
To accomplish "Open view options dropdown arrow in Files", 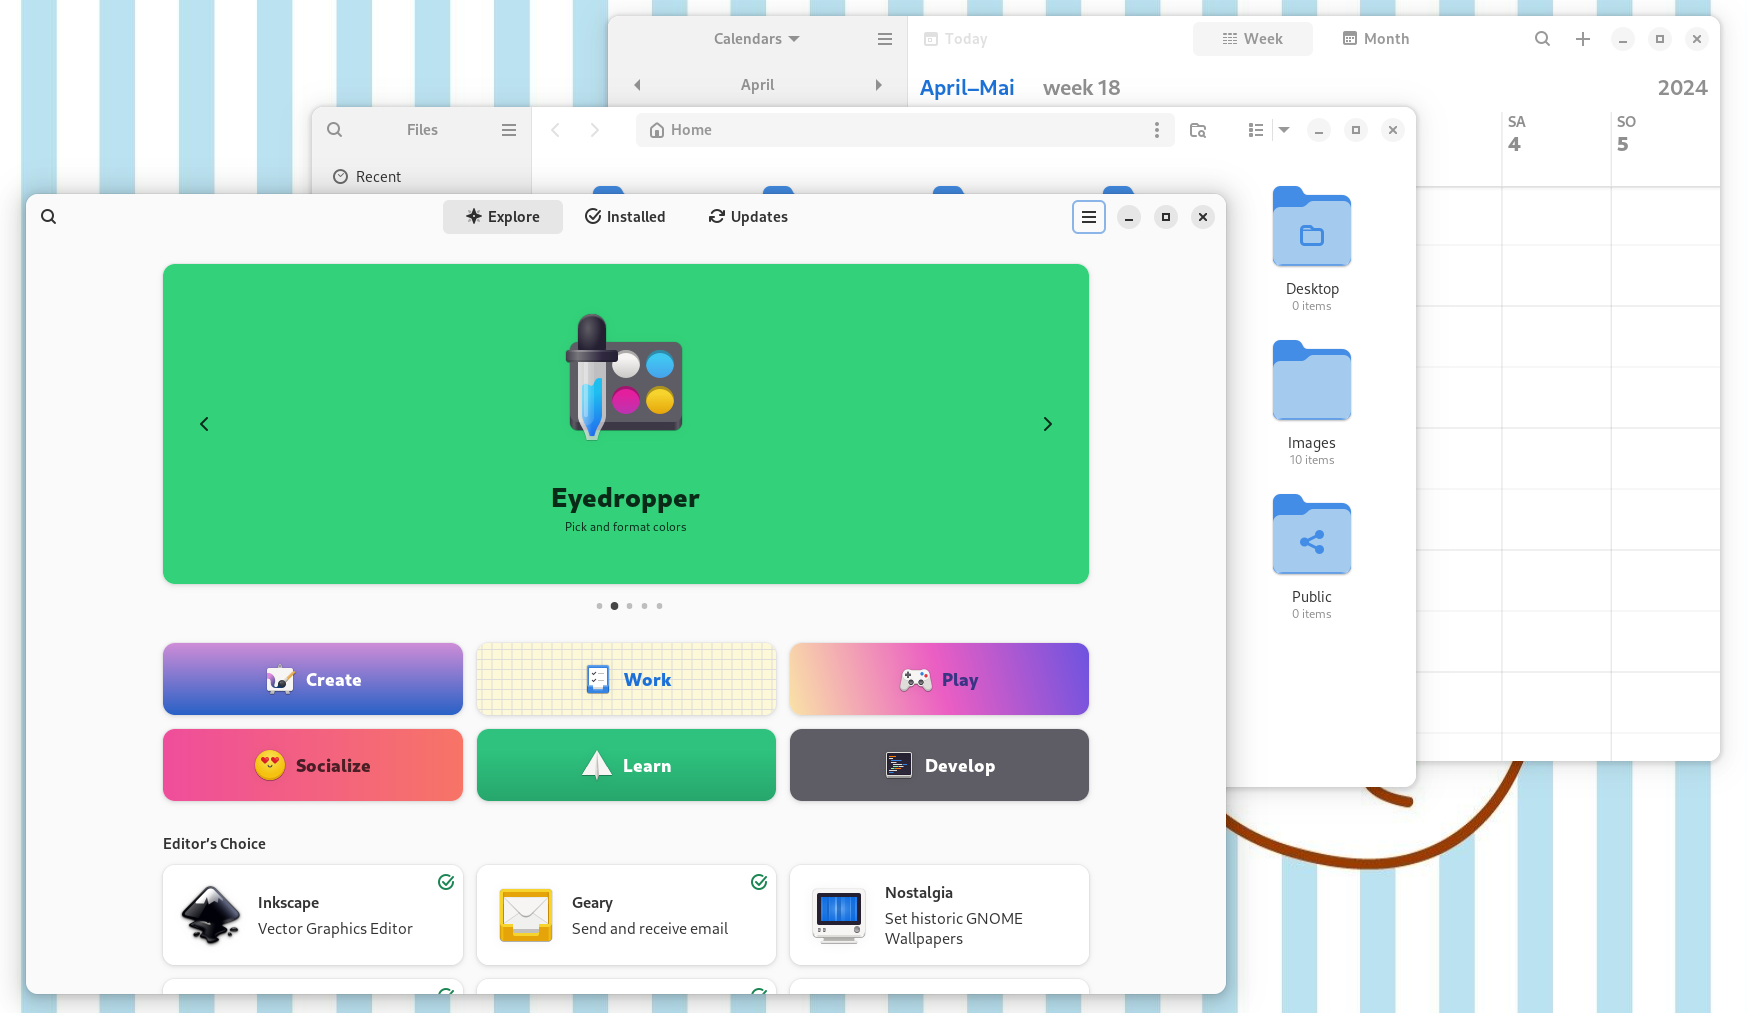I will click(x=1284, y=130).
